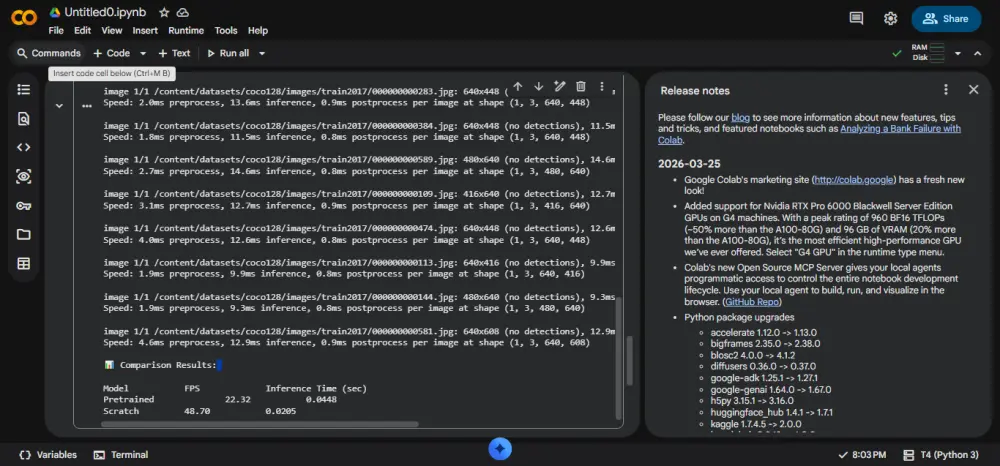Open the eye-shaped sidebar icon
This screenshot has height=466, width=1000.
24,177
